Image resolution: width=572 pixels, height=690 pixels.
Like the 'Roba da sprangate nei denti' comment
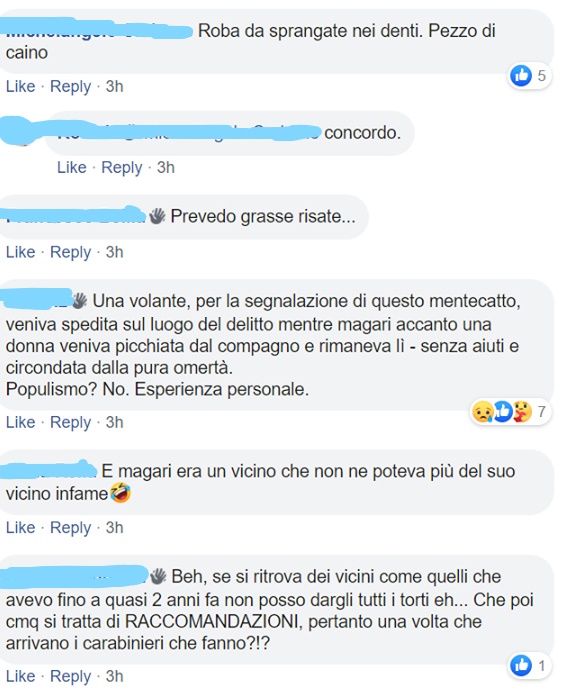click(20, 86)
